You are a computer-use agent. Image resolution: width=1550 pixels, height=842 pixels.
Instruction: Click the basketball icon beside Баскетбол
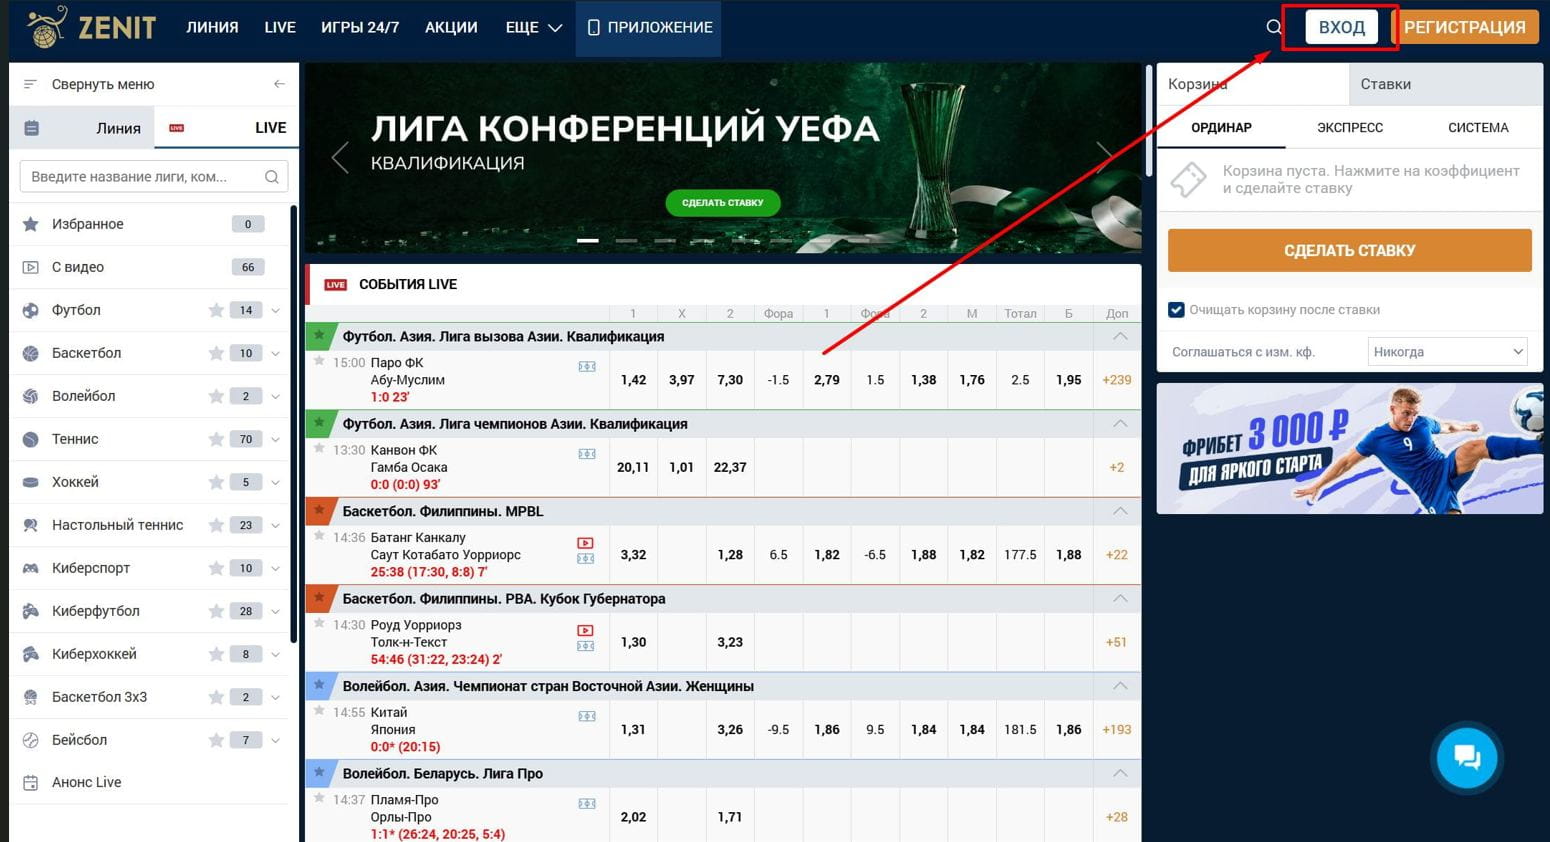[31, 353]
